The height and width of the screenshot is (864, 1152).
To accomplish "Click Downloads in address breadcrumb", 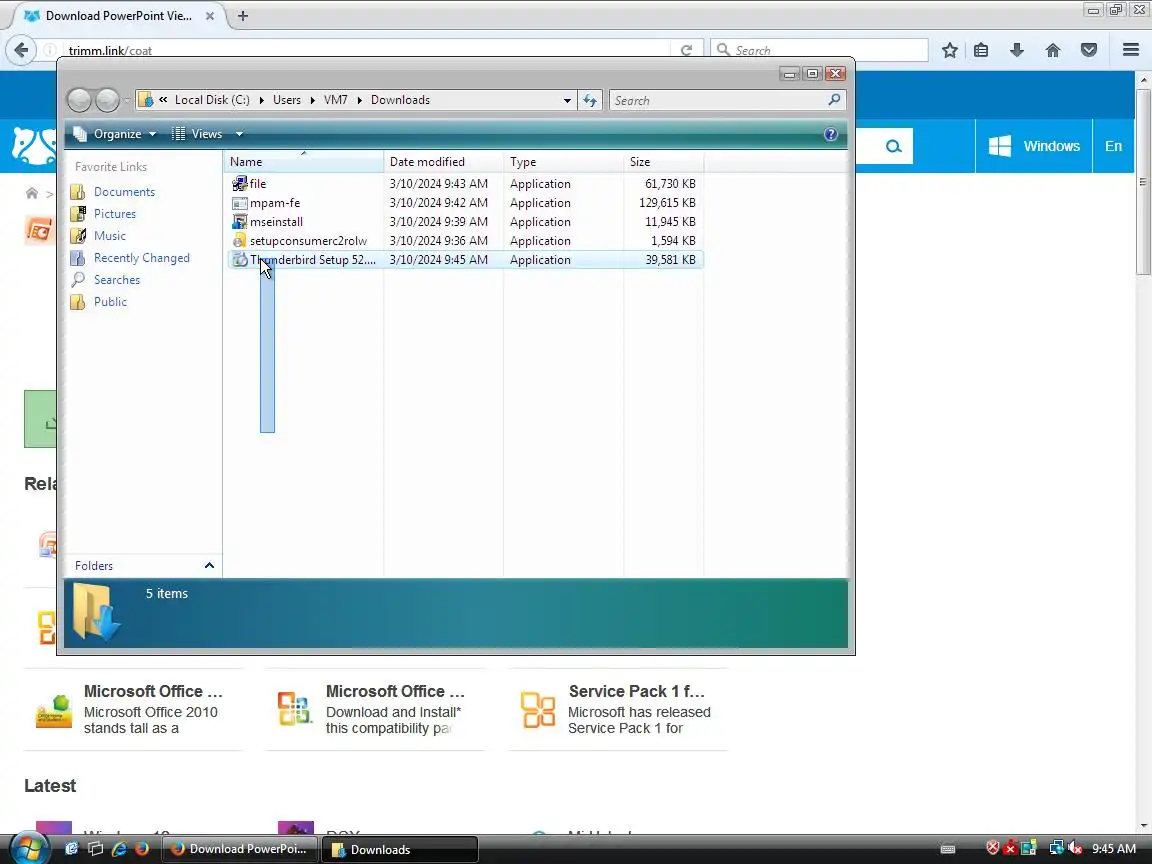I will 400,100.
